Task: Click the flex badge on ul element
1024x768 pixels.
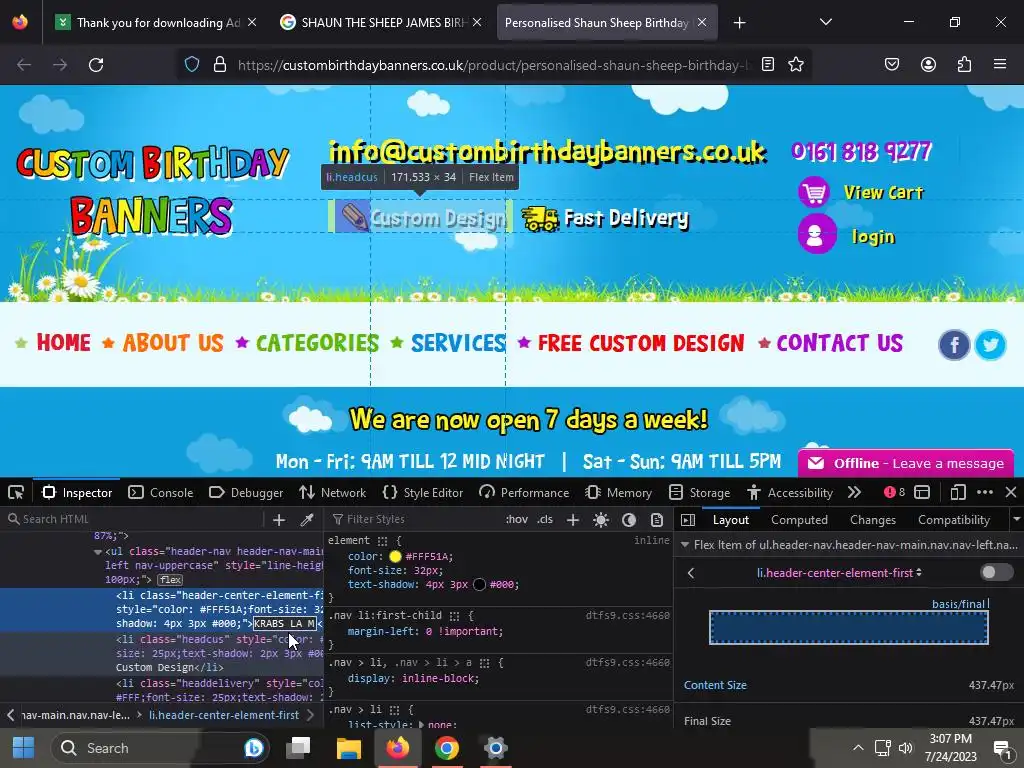Action: tap(170, 580)
